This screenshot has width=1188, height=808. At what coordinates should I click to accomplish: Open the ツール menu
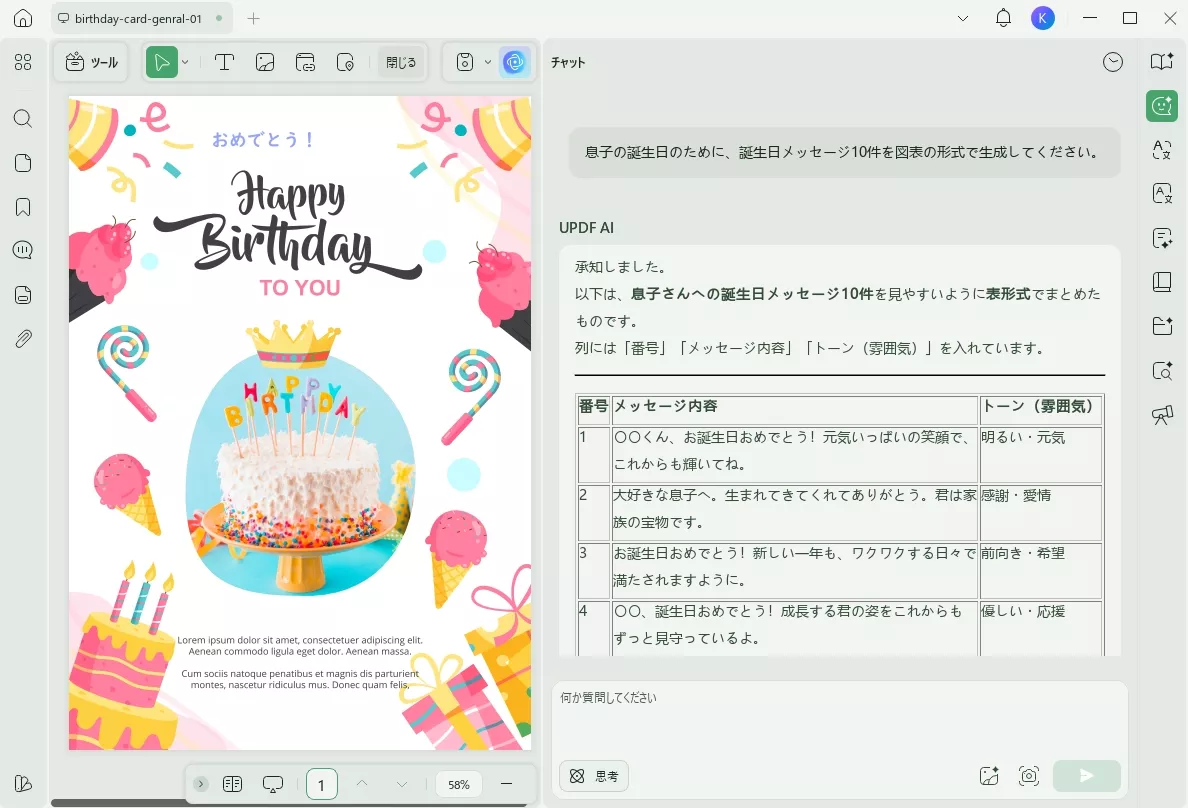click(91, 62)
